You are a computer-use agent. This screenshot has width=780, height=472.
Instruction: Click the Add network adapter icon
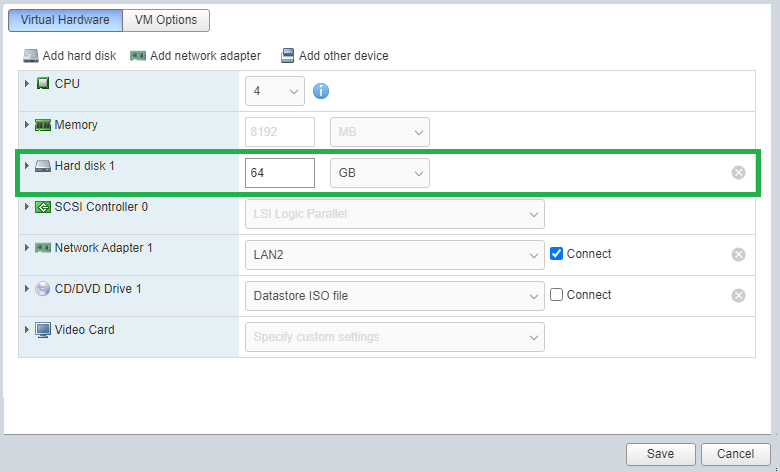click(138, 56)
